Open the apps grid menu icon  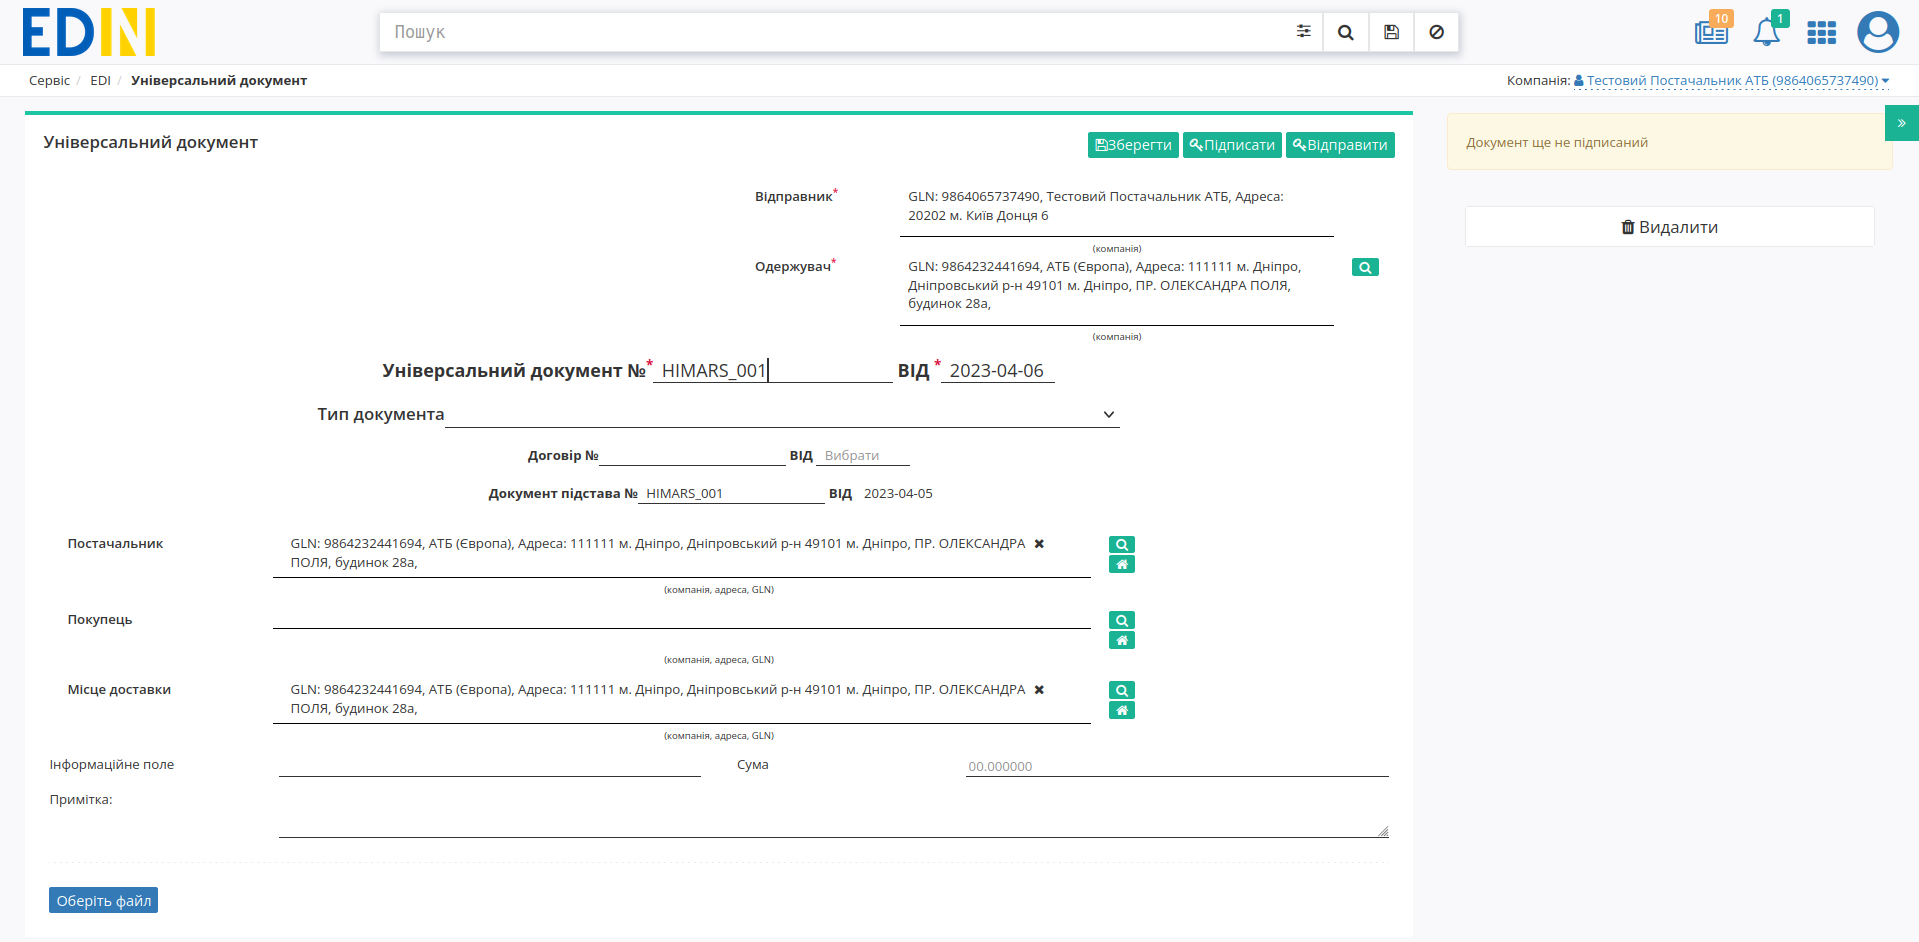tap(1822, 33)
